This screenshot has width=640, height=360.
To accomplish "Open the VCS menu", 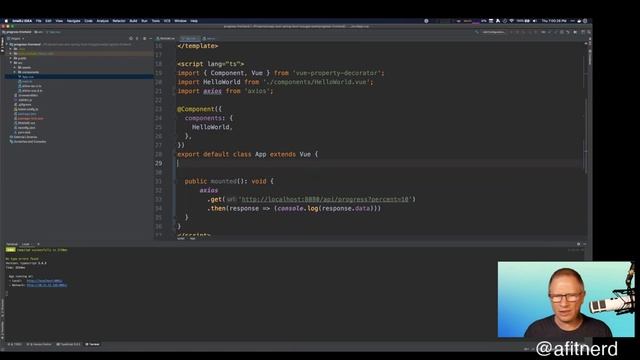I will (167, 21).
